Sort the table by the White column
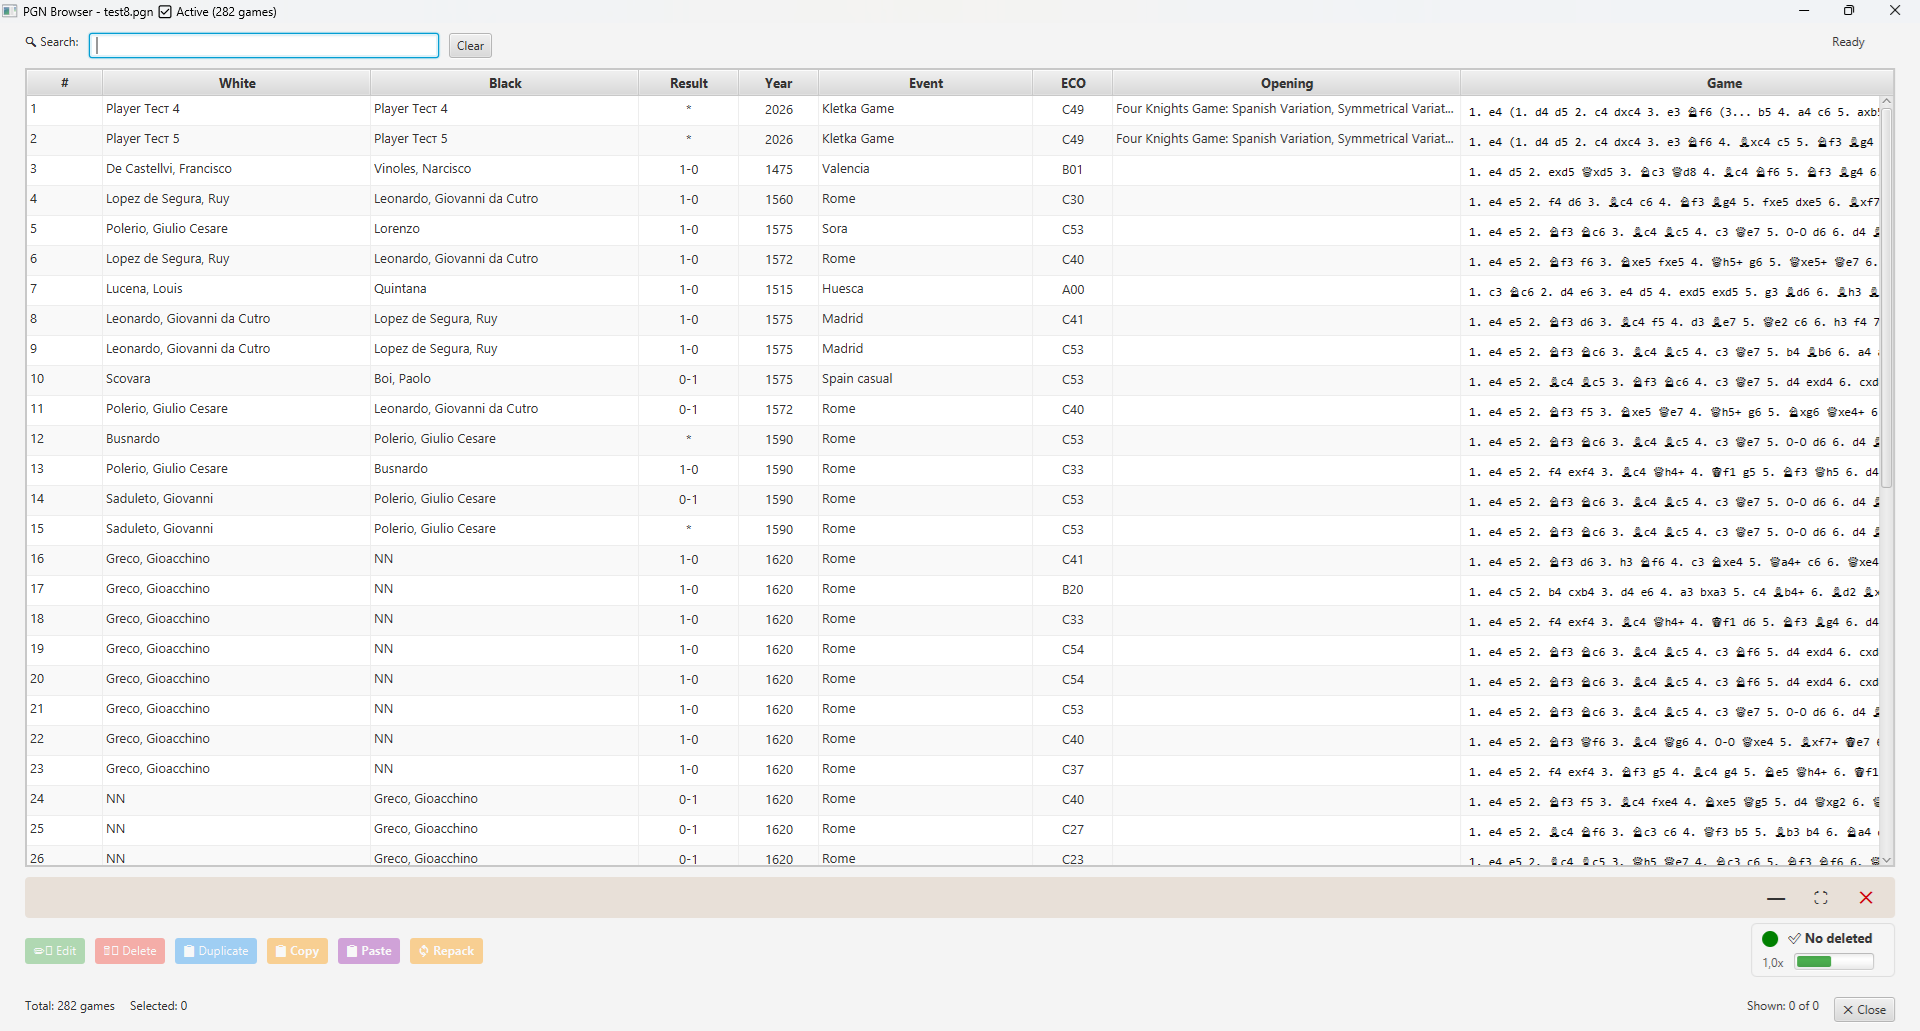Screen dimensions: 1920x1031 pos(237,83)
